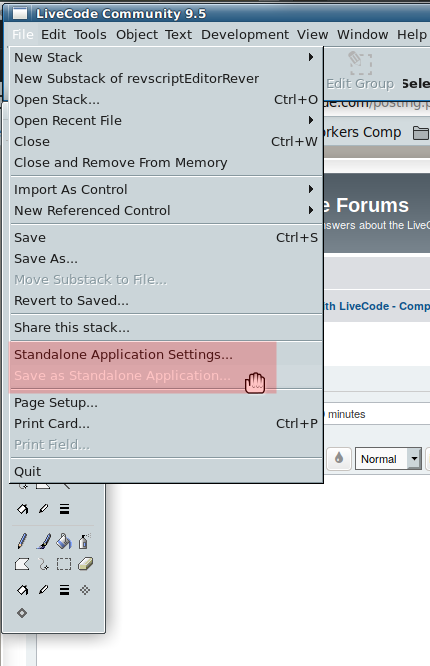This screenshot has width=430, height=666.
Task: Open the Edit menu
Action: coord(53,34)
